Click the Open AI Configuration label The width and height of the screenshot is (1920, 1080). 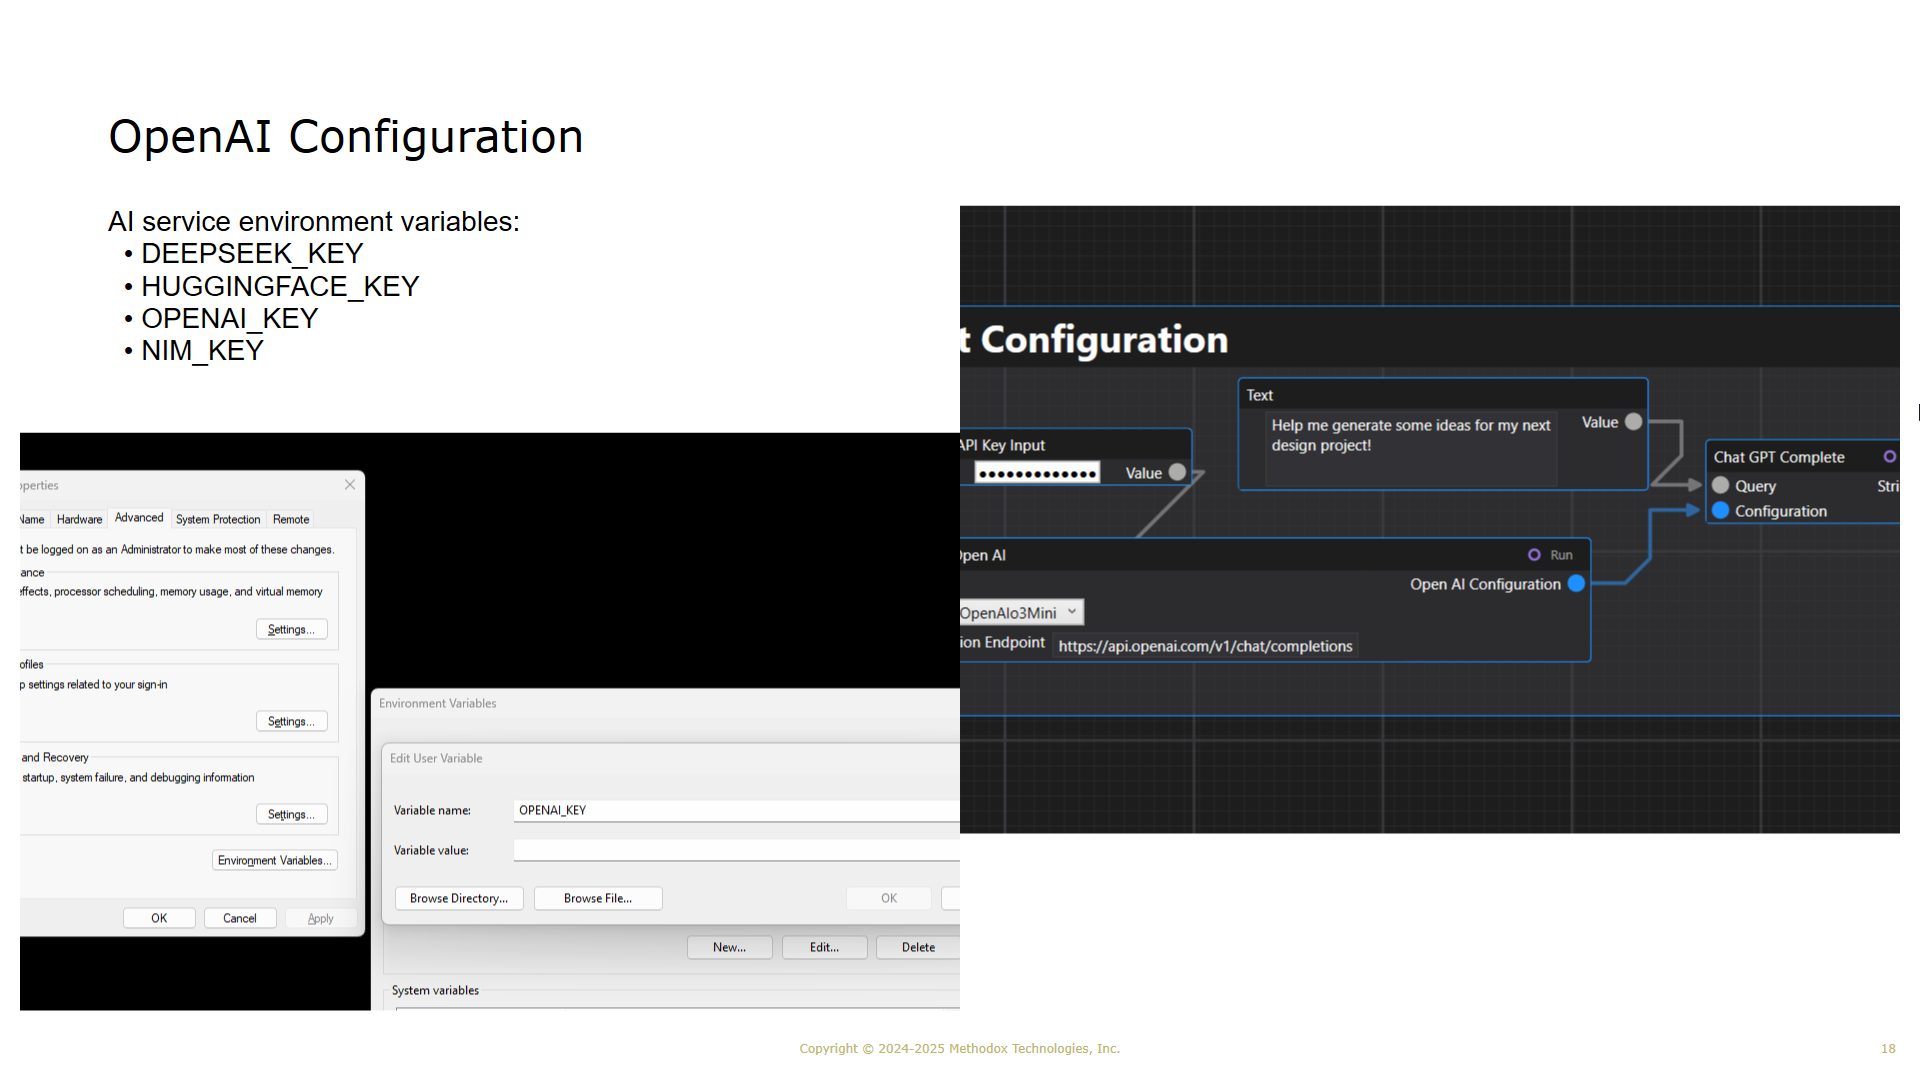tap(1485, 584)
